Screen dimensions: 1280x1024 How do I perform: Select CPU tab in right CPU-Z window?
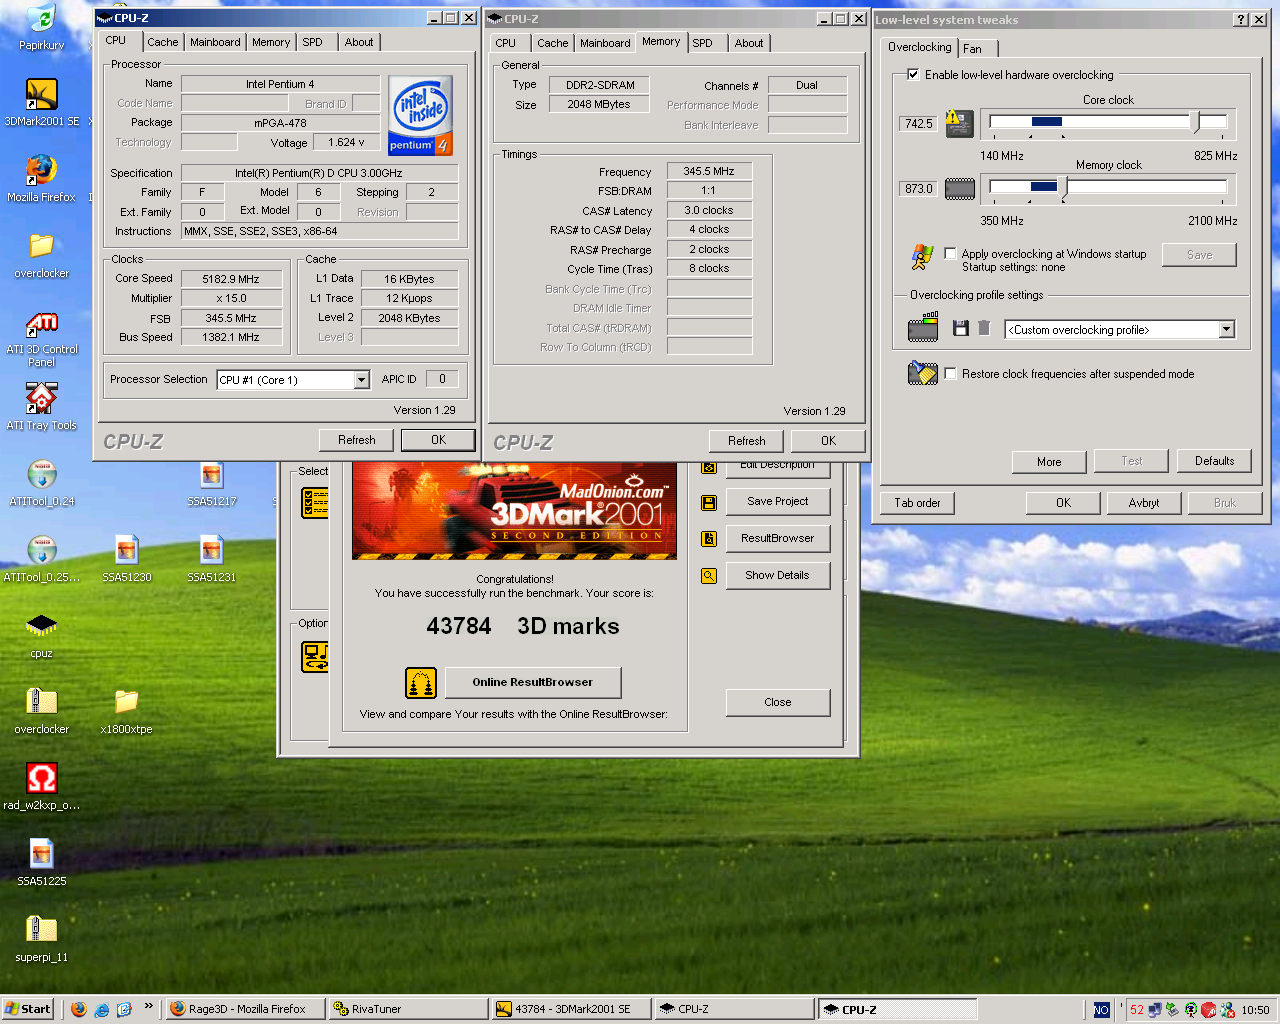tap(506, 43)
